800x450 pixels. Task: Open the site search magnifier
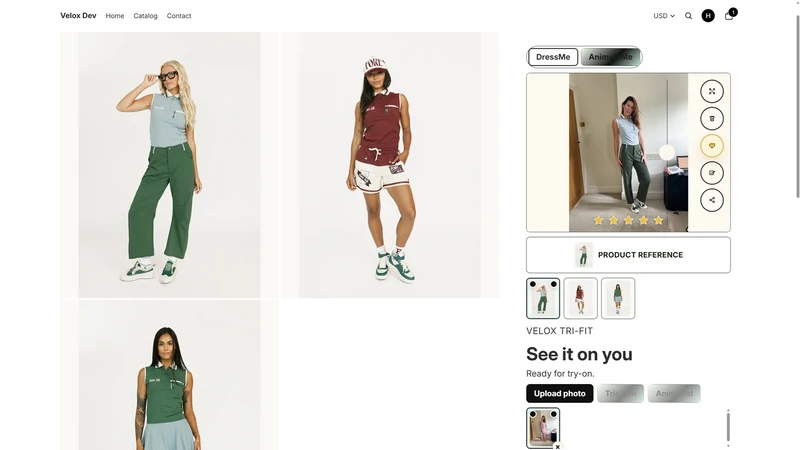point(688,16)
